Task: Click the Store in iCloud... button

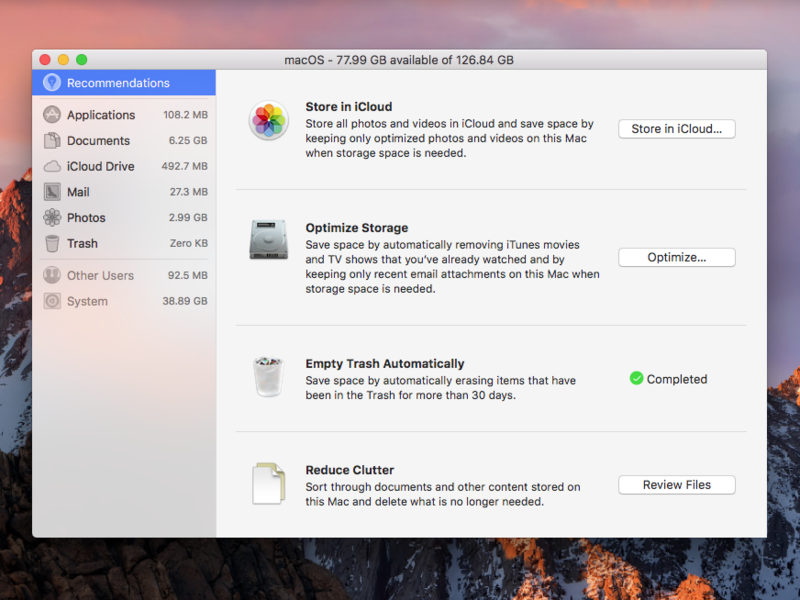Action: point(677,129)
